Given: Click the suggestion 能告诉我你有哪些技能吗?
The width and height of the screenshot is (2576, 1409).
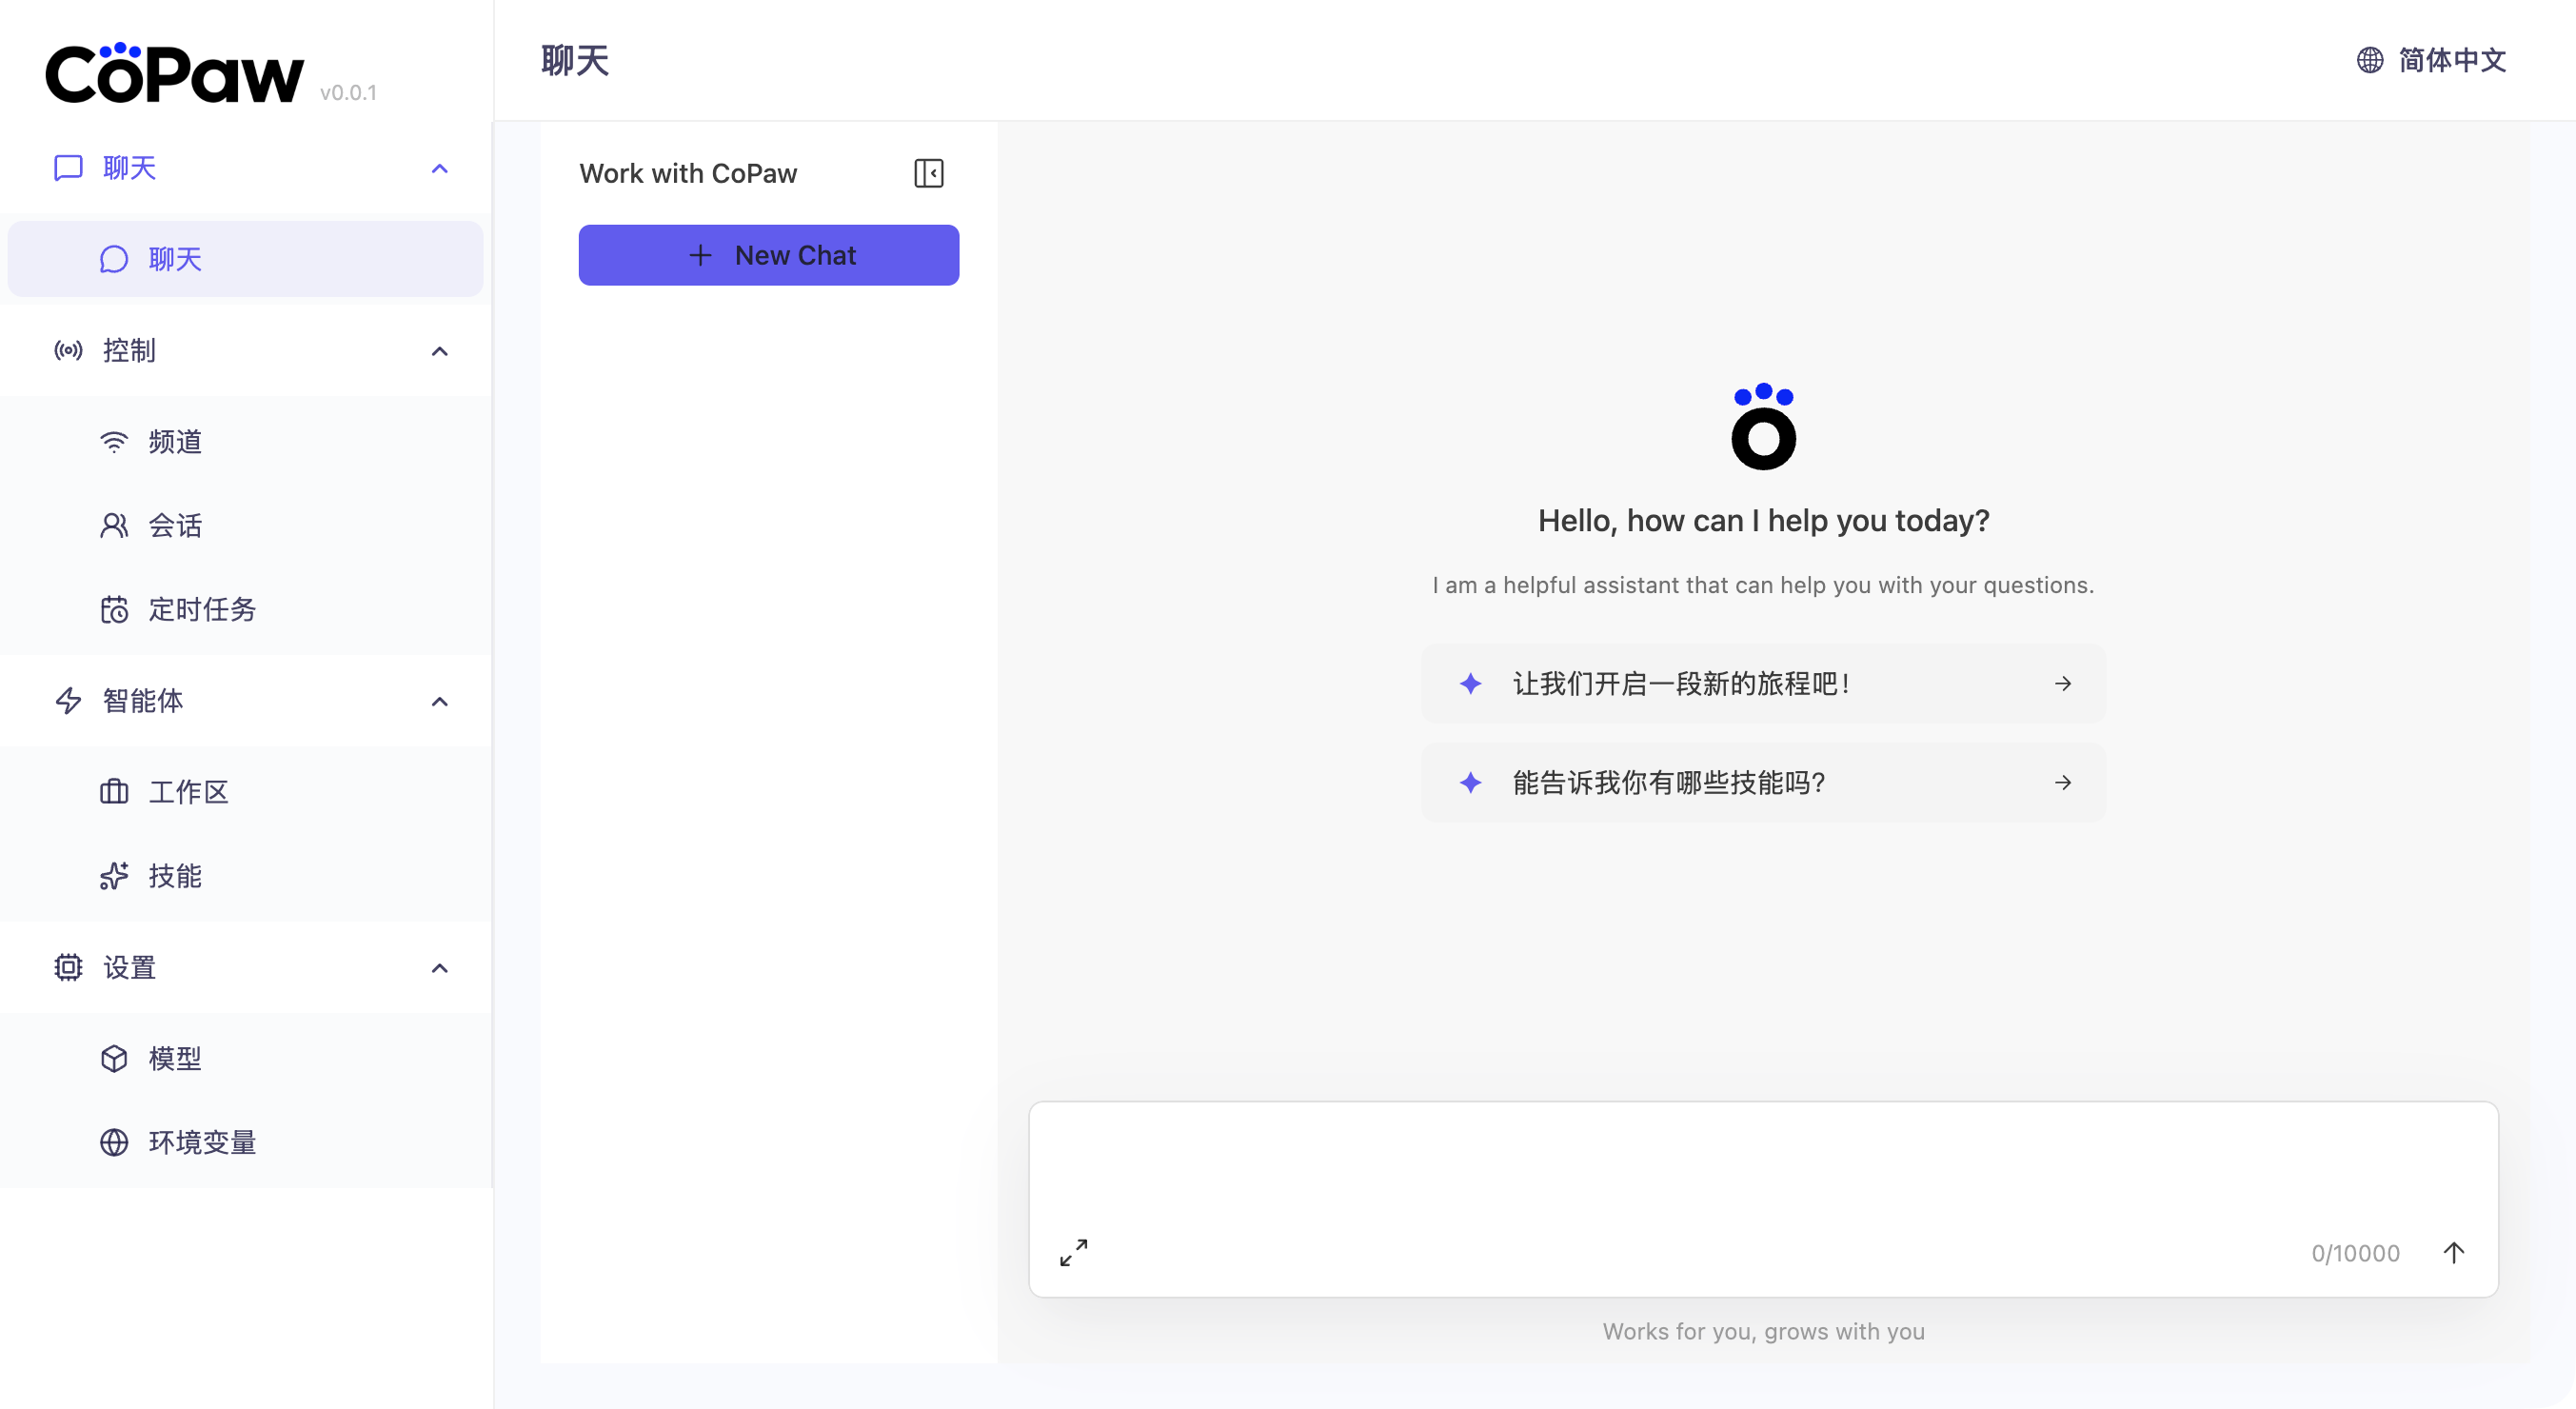Looking at the screenshot, I should tap(1763, 783).
